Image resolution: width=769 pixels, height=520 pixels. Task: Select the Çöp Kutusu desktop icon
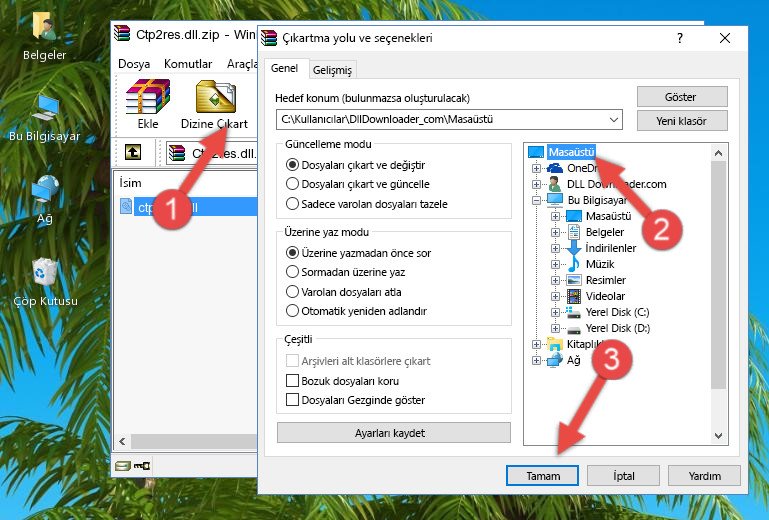(x=45, y=282)
